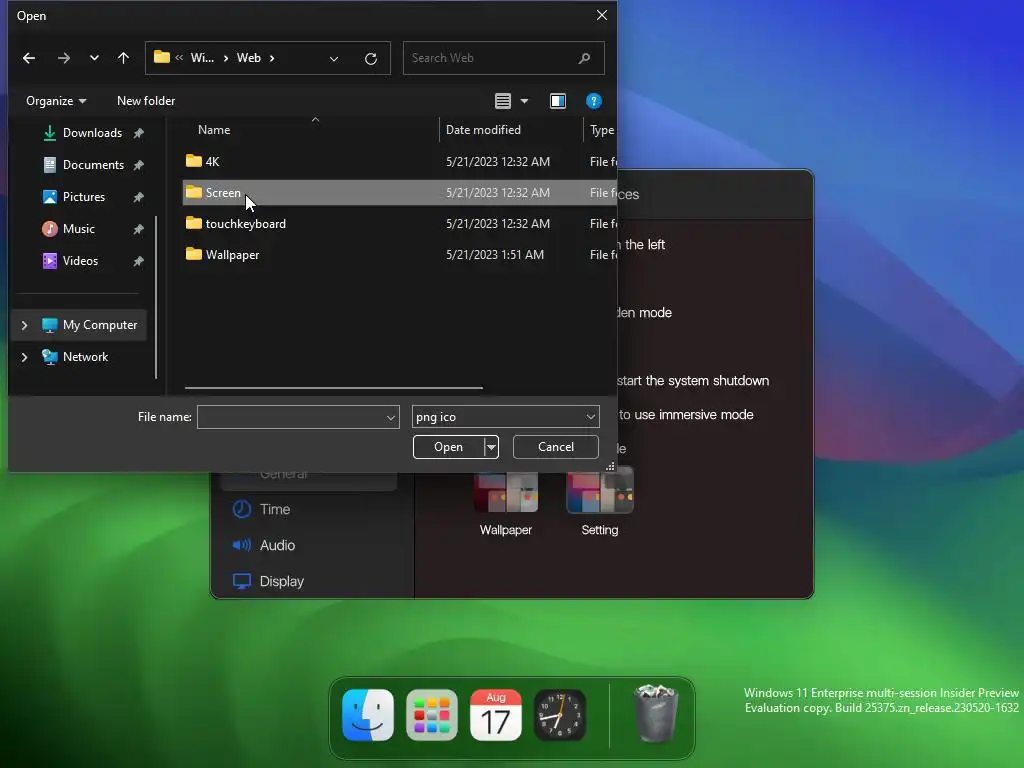The image size is (1024, 768).
Task: Open Trash from the dock
Action: [x=656, y=714]
